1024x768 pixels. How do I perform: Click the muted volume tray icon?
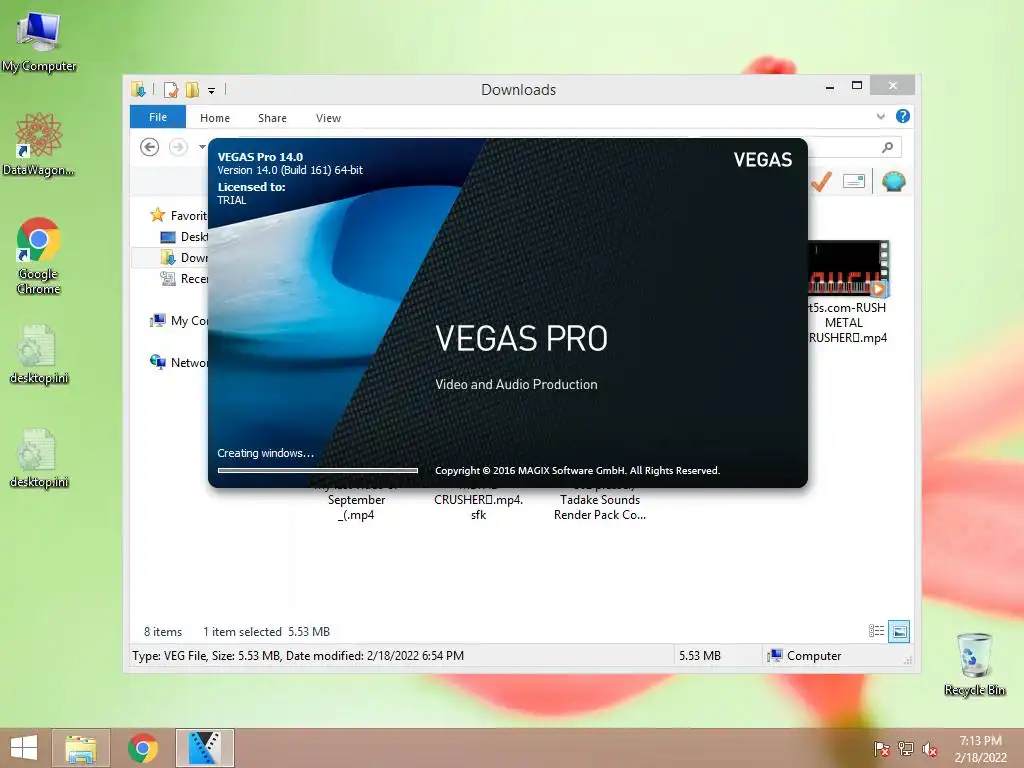930,749
